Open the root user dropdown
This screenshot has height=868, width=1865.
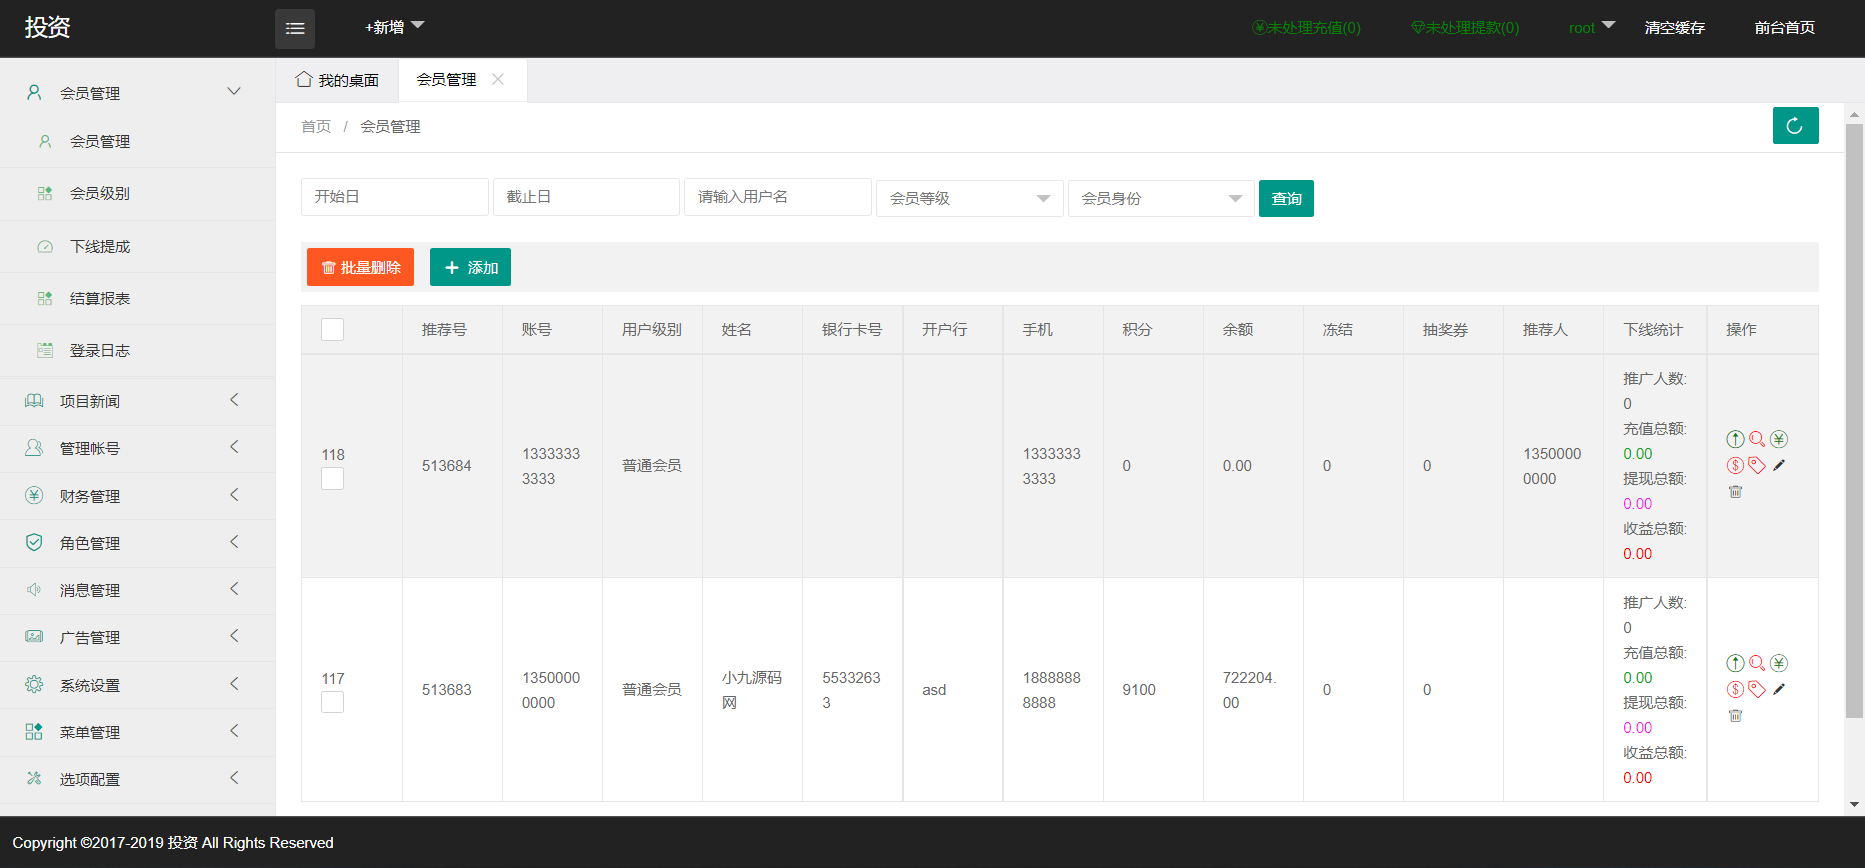[x=1592, y=27]
